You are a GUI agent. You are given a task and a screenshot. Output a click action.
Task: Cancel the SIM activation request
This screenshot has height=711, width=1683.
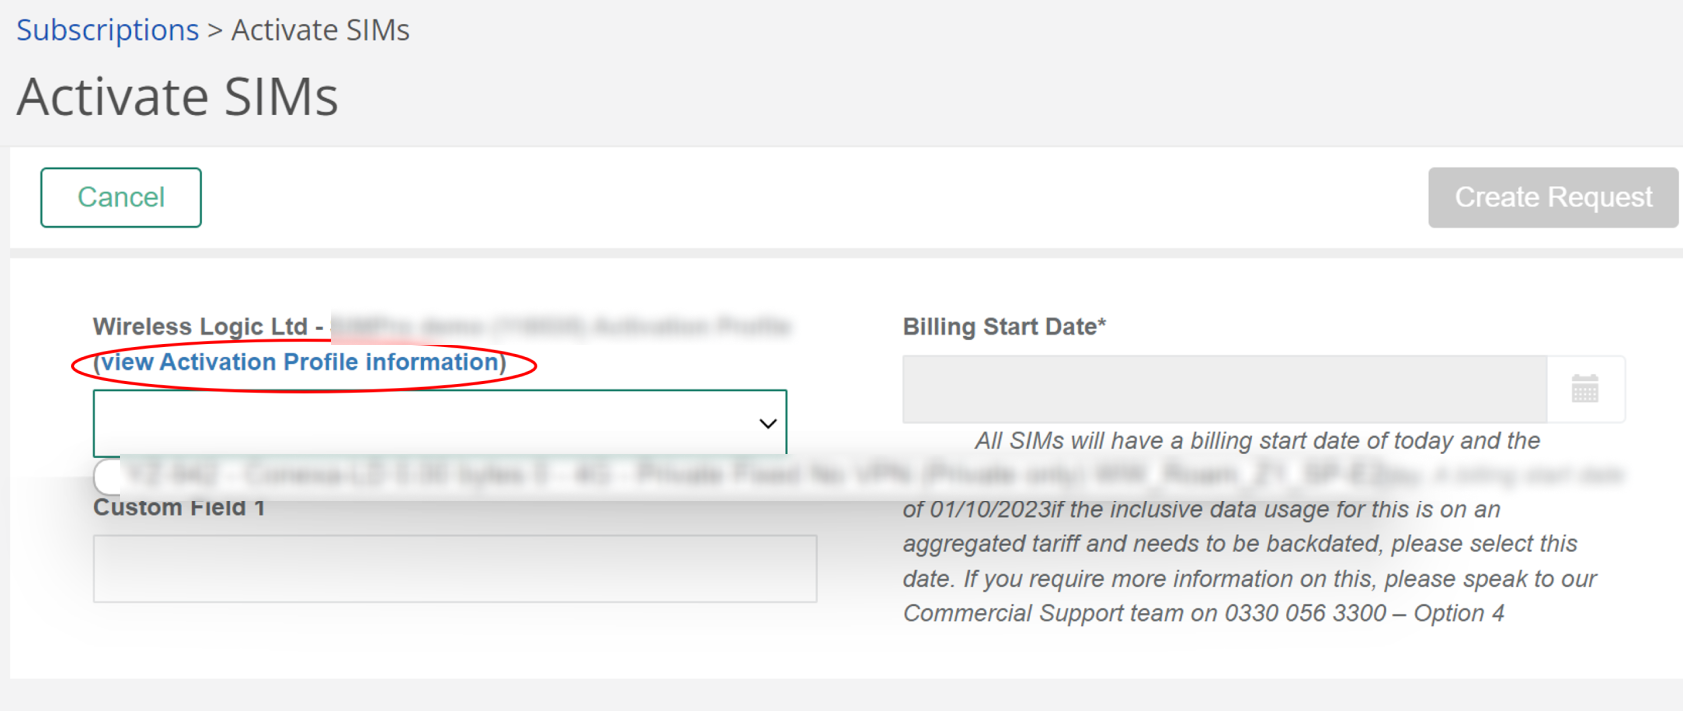point(120,197)
